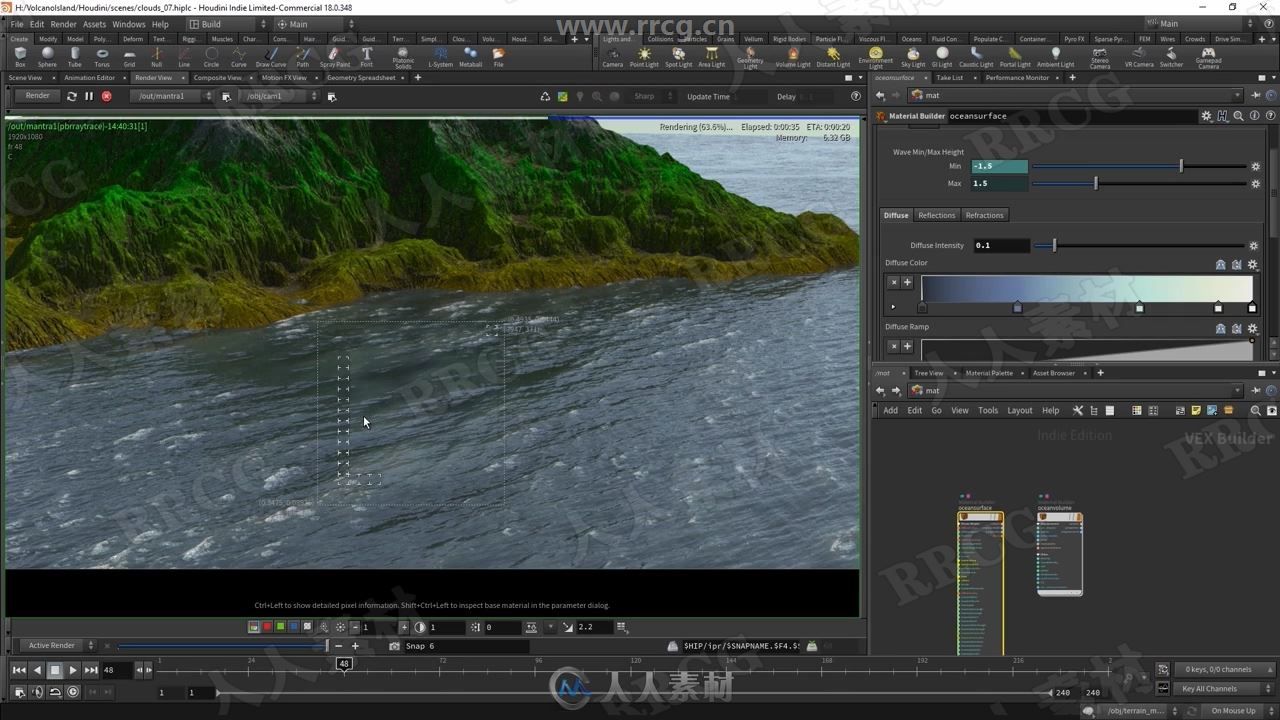Stop the render with red button
This screenshot has width=1280, height=720.
[x=106, y=96]
